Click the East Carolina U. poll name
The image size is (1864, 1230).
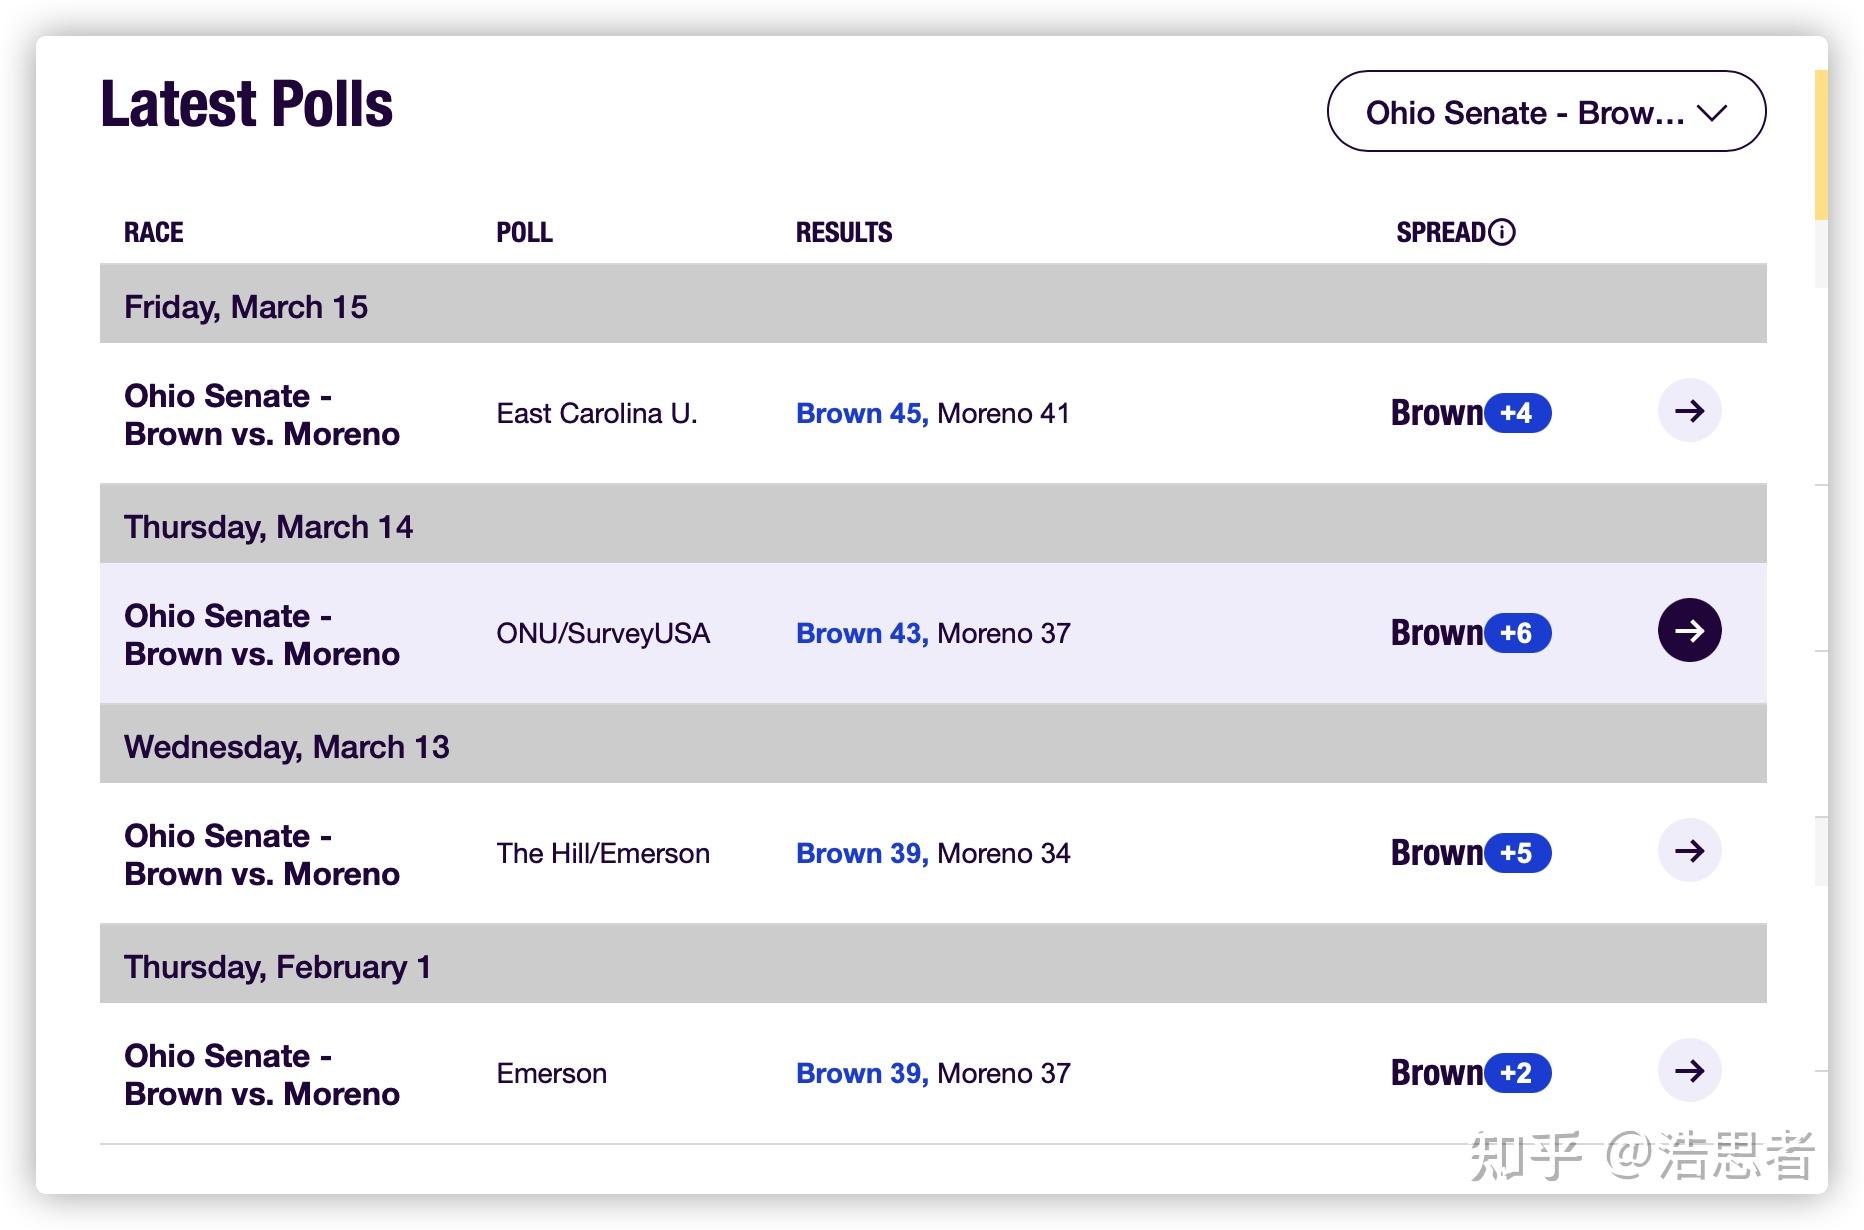(x=596, y=413)
